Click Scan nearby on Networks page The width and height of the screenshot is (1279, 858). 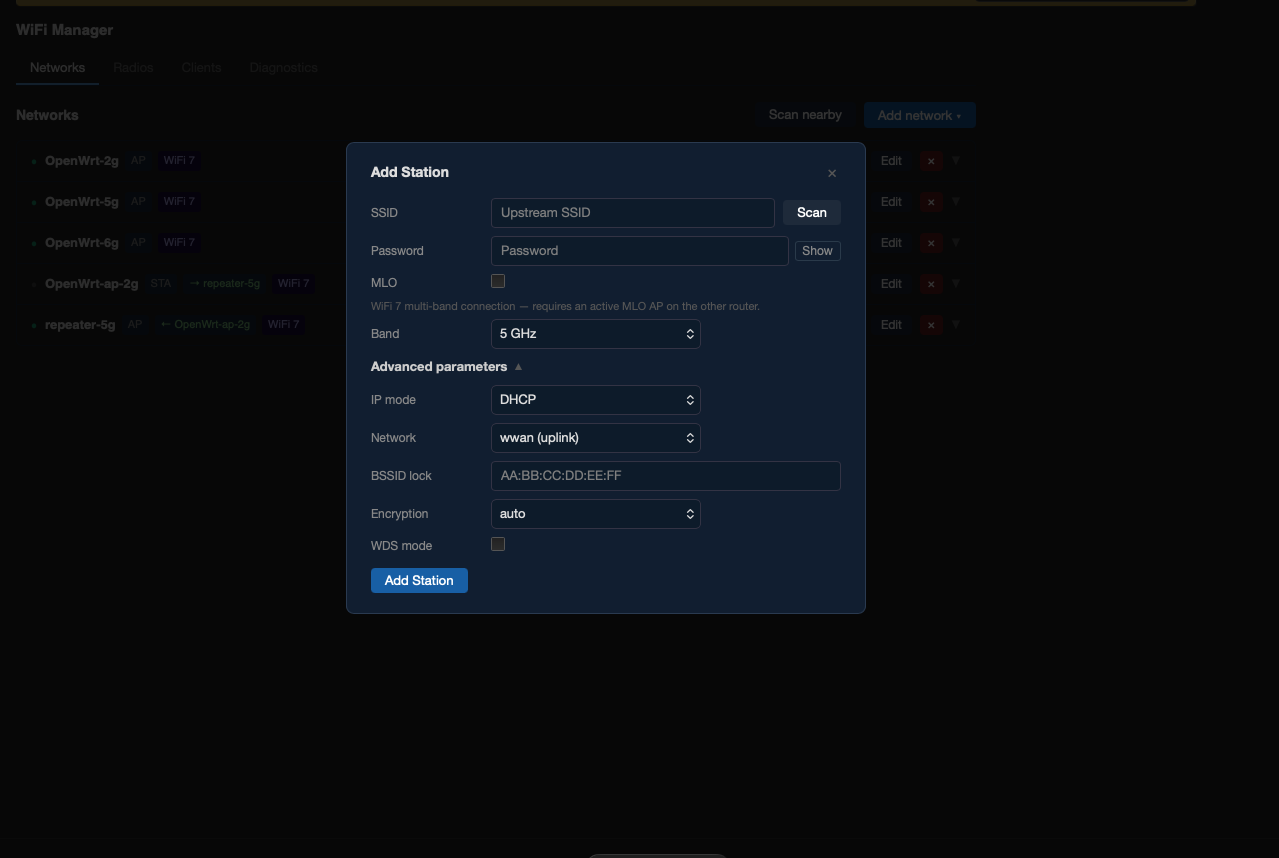pyautogui.click(x=805, y=115)
